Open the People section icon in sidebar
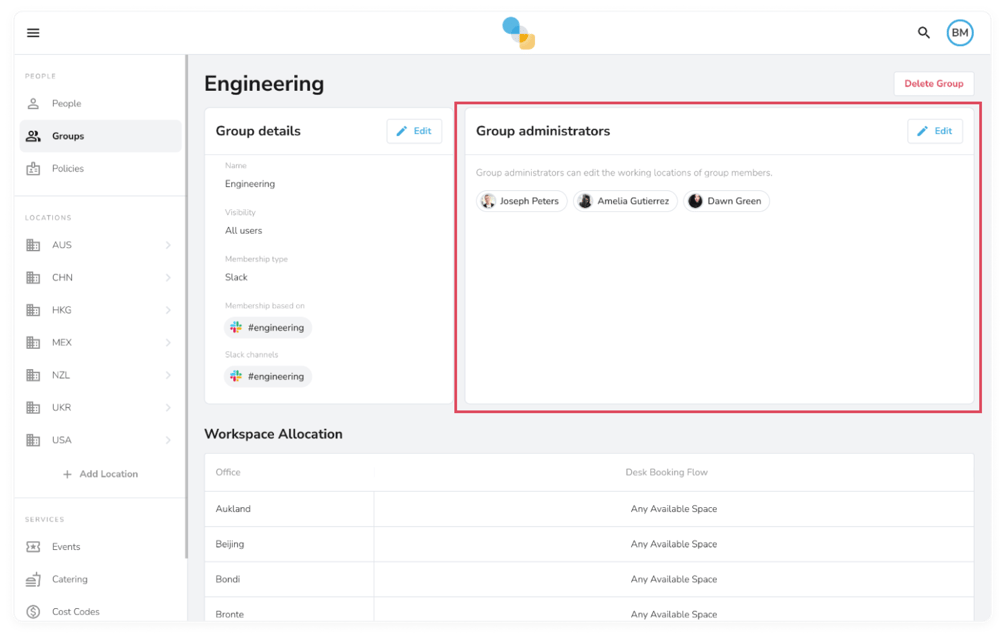 31,103
